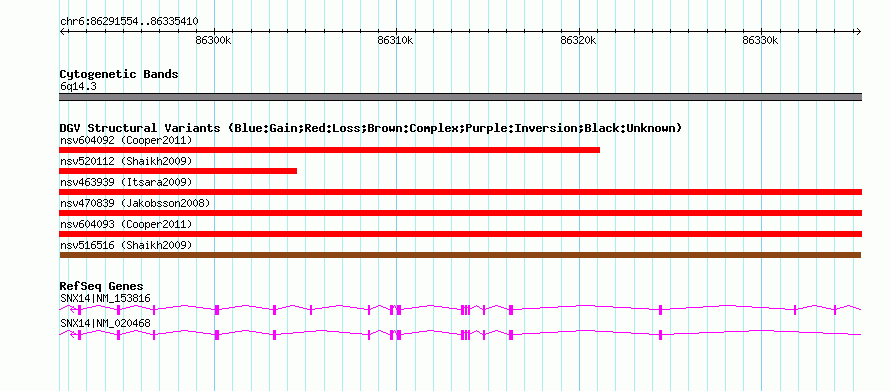
Task: Select the red bar for nsv463939
Action: pyautogui.click(x=461, y=192)
